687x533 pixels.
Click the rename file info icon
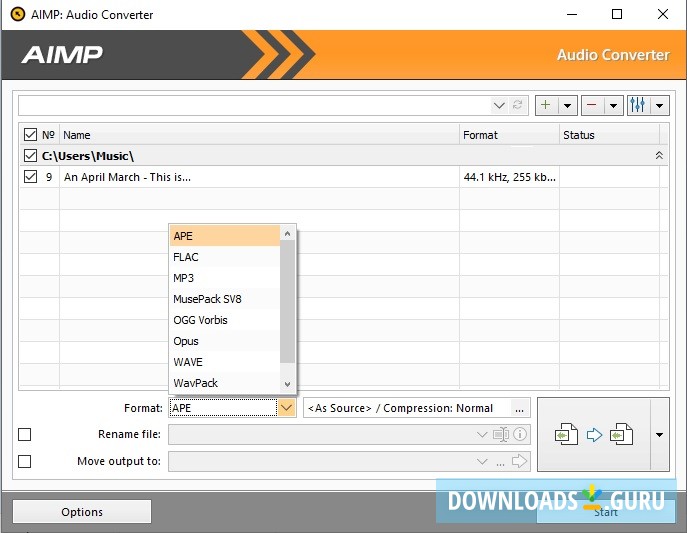pos(520,434)
